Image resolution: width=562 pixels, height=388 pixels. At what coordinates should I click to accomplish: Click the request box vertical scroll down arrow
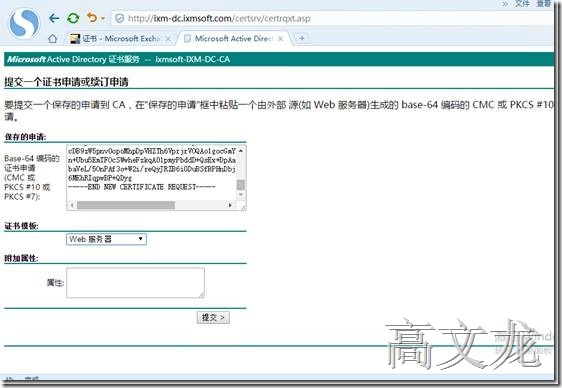[241, 195]
